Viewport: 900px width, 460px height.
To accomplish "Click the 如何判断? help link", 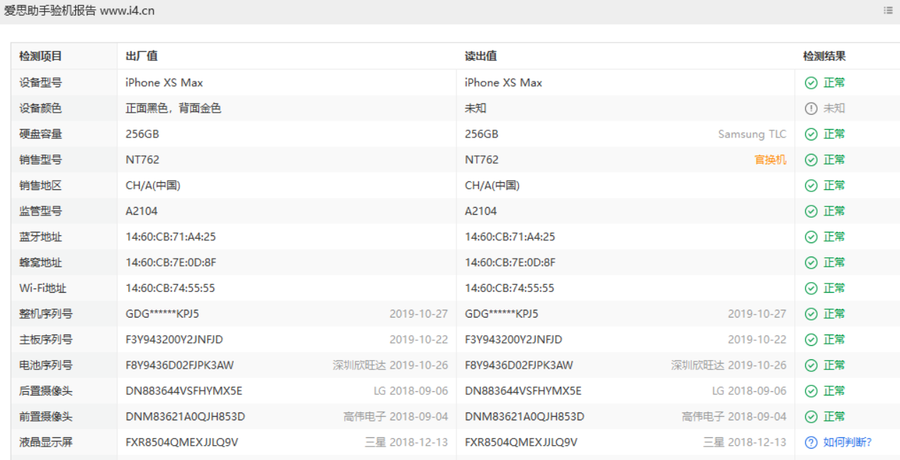I will [847, 442].
